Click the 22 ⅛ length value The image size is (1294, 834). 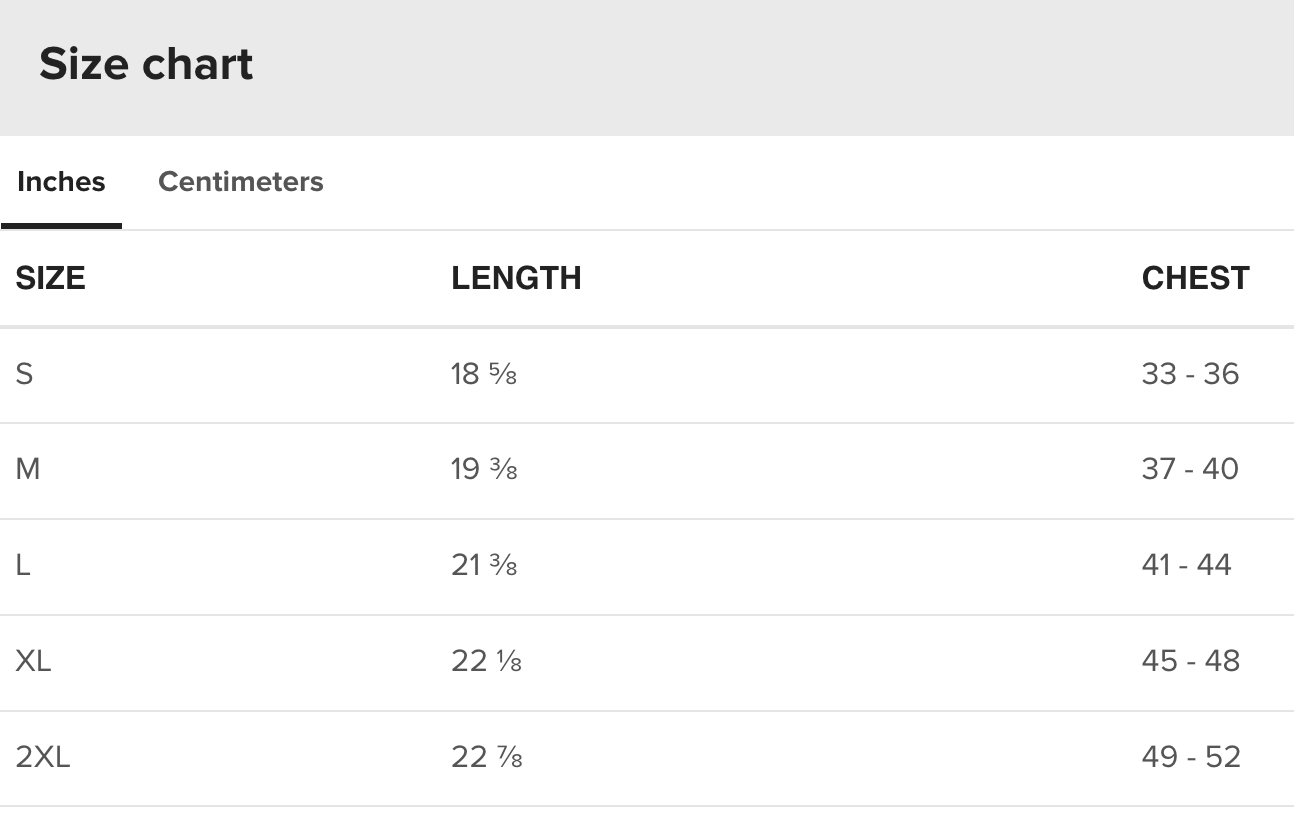[x=486, y=661]
